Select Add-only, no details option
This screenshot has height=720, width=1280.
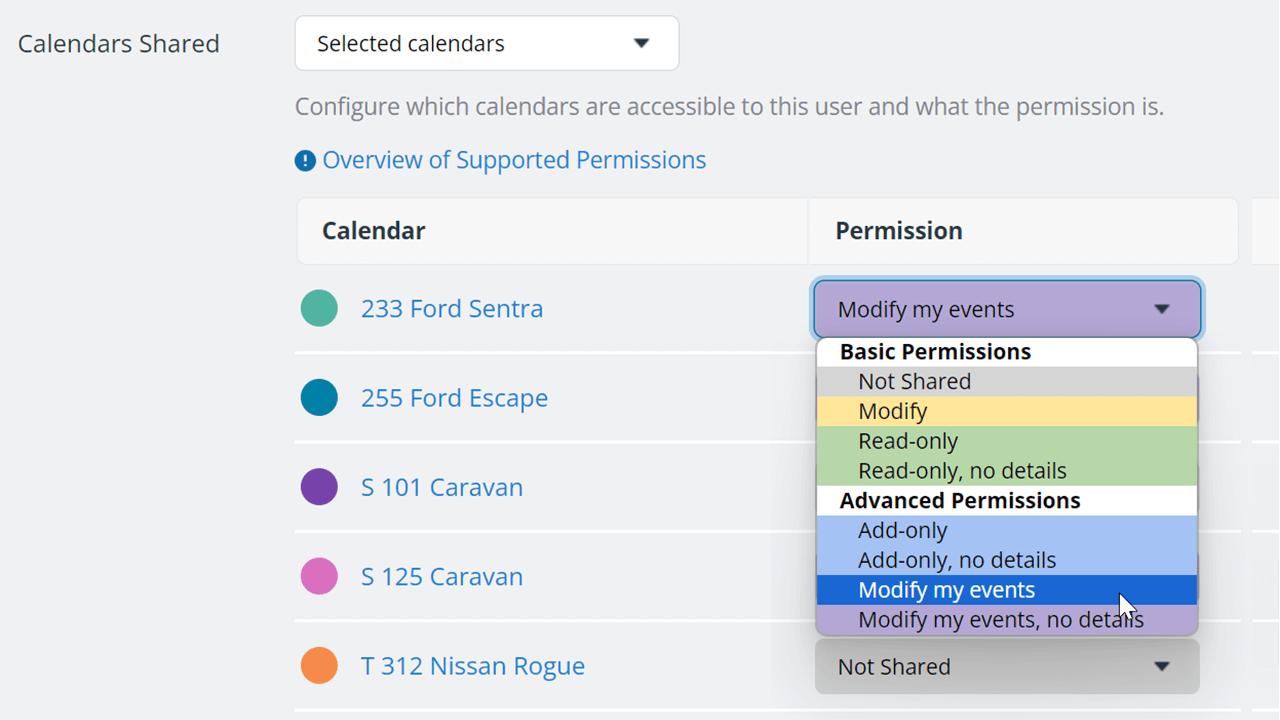coord(1007,560)
